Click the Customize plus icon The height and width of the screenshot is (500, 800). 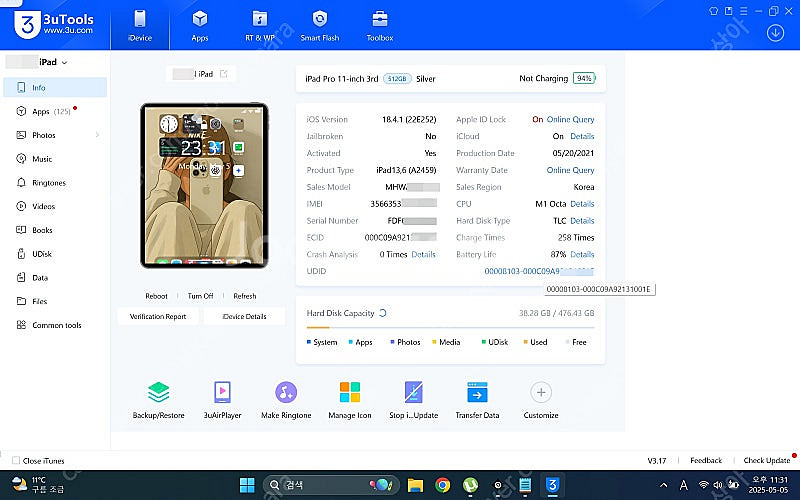[541, 392]
